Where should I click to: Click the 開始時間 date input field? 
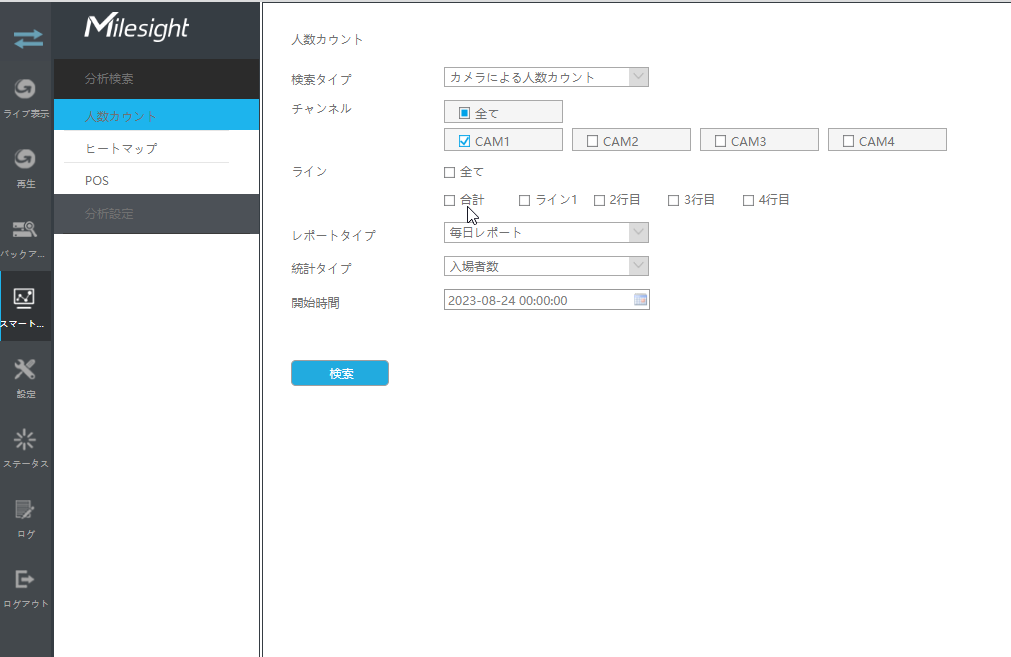(x=536, y=300)
